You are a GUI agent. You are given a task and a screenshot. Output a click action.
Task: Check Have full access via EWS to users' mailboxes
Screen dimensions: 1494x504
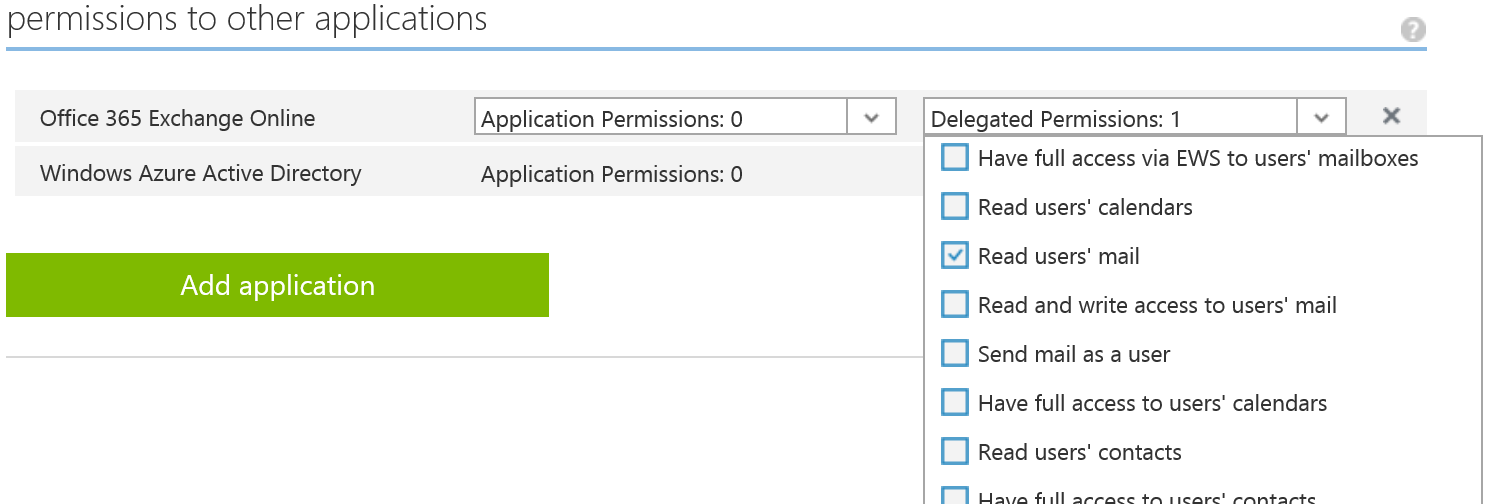pos(955,158)
